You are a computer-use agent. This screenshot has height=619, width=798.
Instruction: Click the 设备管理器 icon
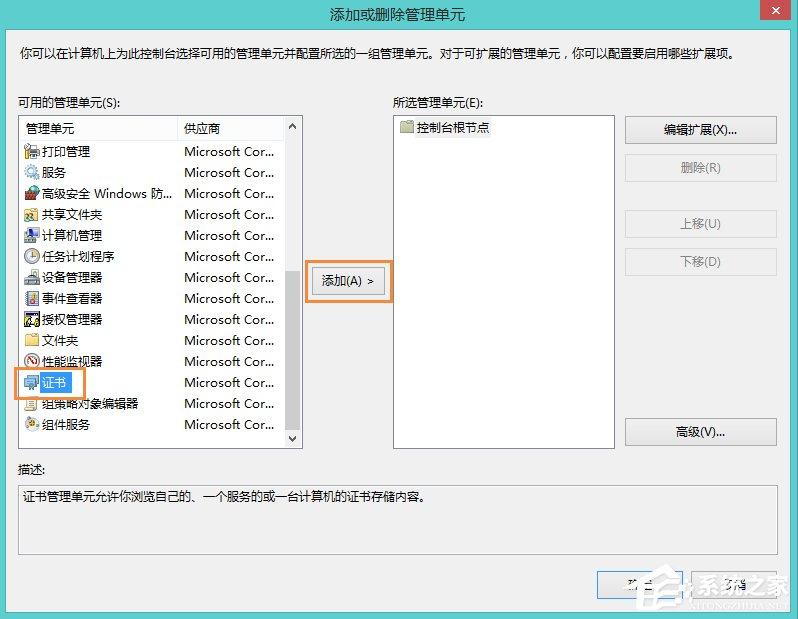coord(32,277)
